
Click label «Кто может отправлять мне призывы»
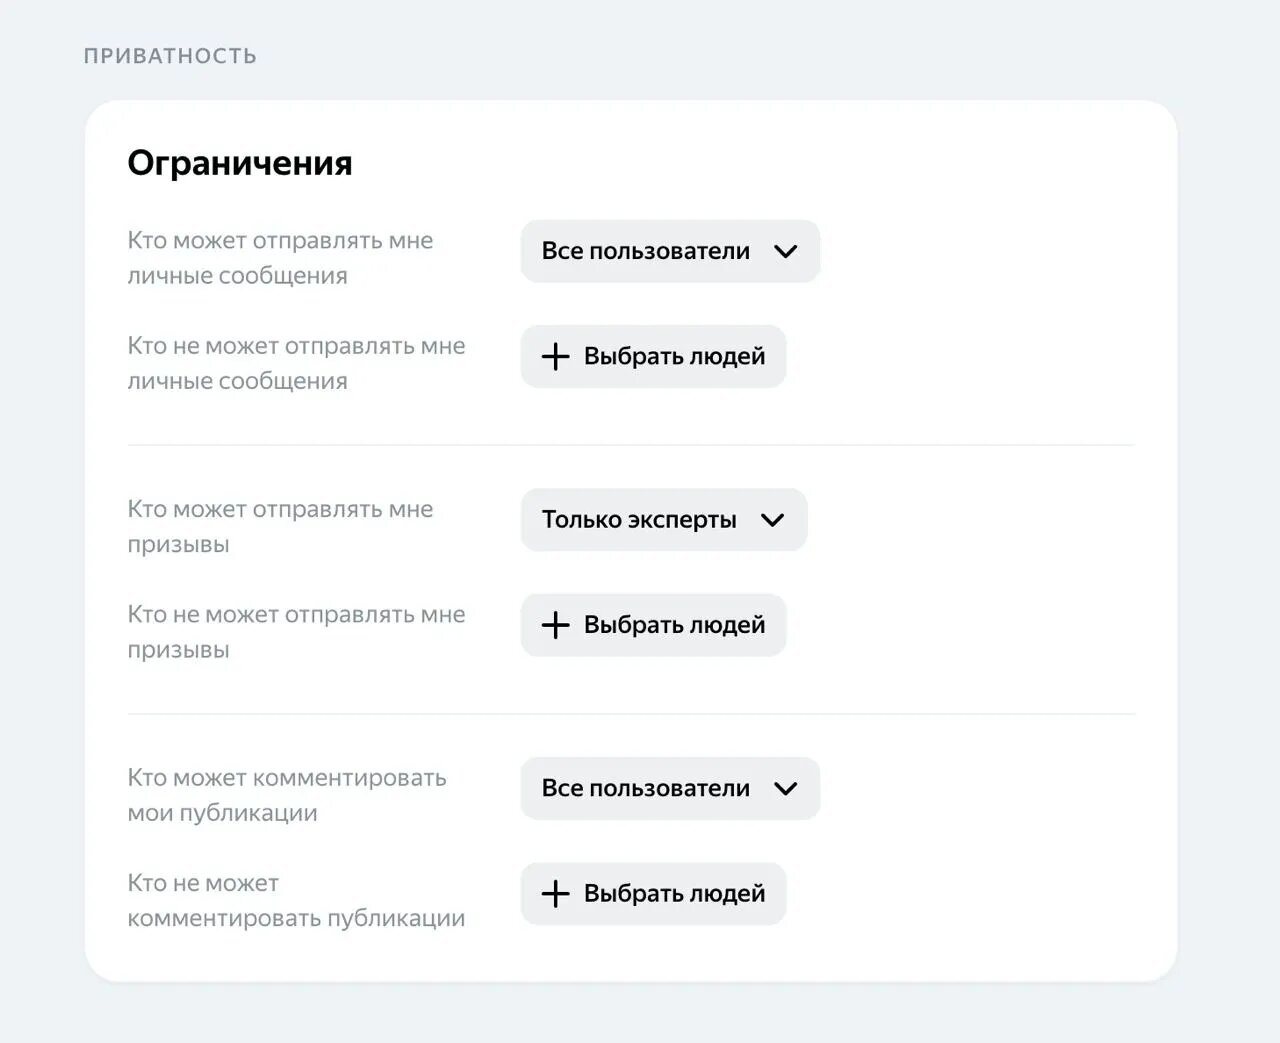280,526
